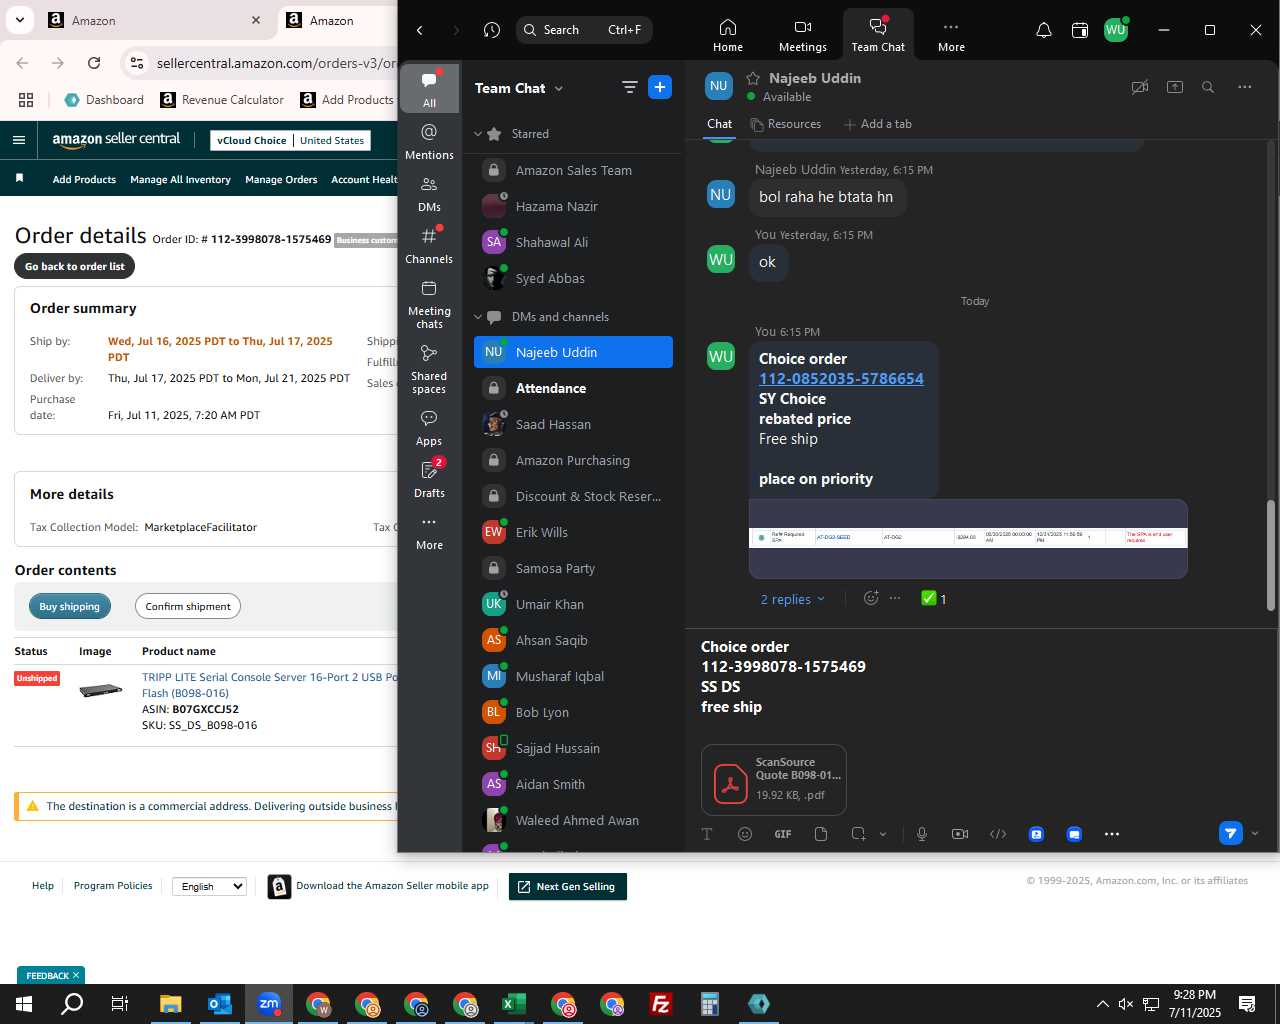1280x1024 pixels.
Task: Click the Windows Start button
Action: point(24,1004)
